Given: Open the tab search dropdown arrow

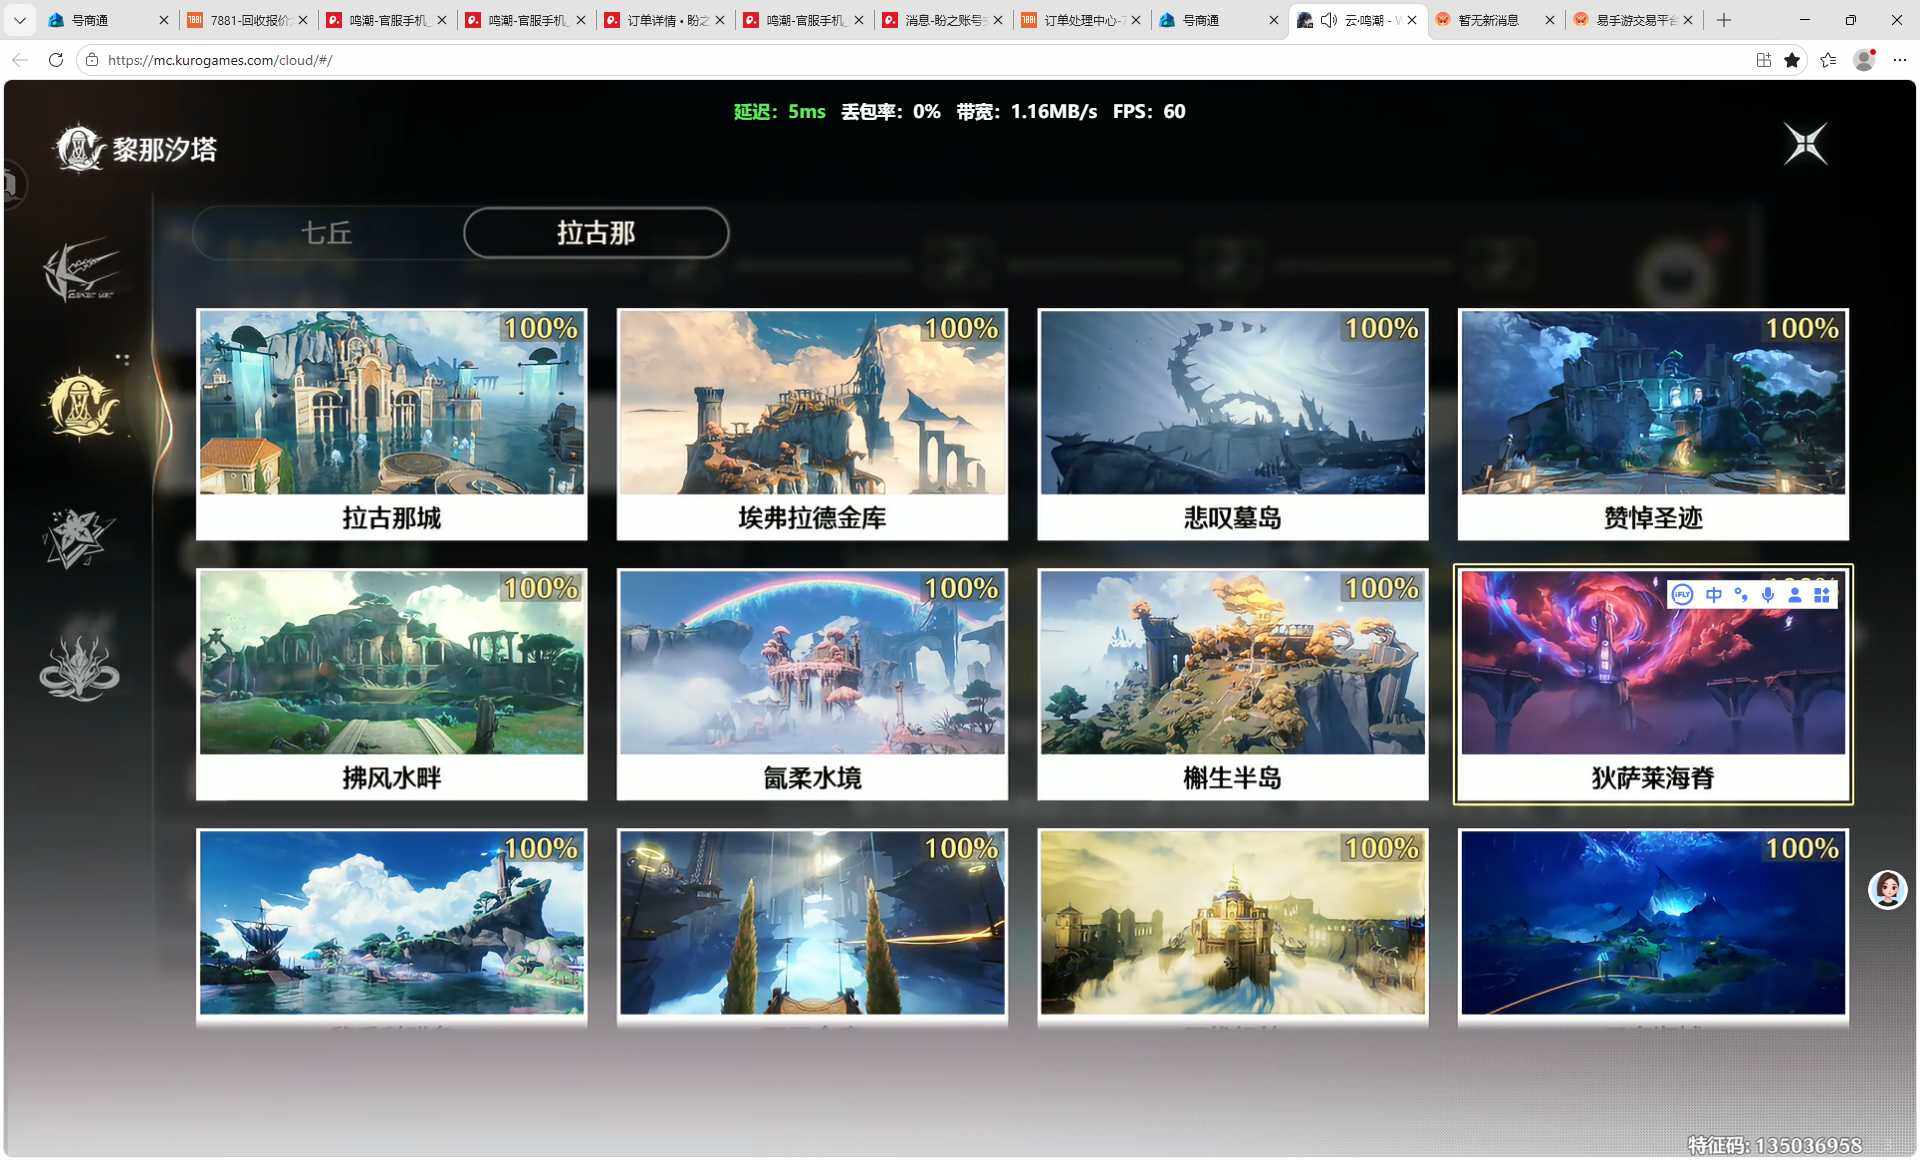Looking at the screenshot, I should pos(19,20).
